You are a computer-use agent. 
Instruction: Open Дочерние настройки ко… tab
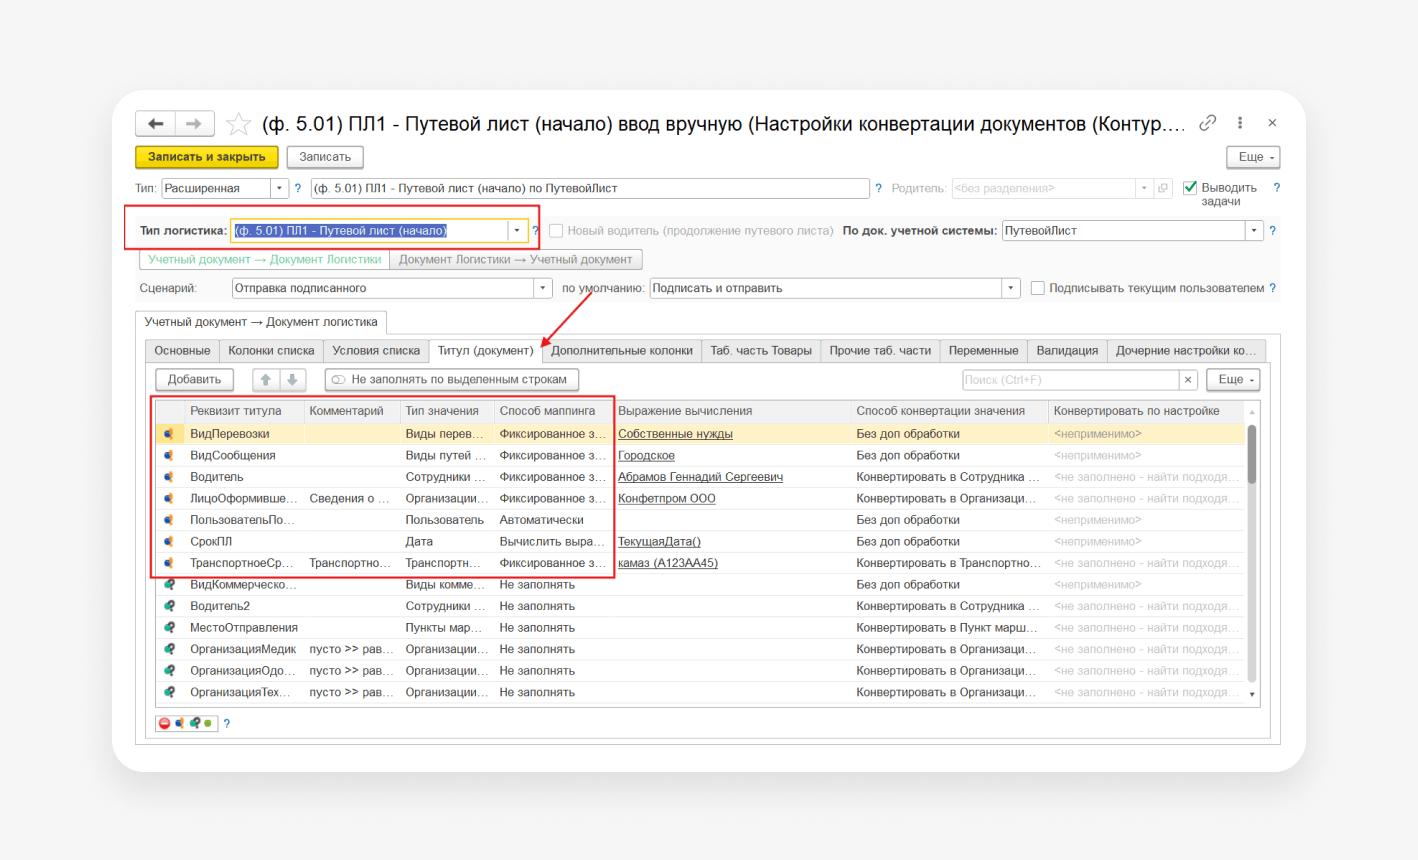click(1186, 351)
